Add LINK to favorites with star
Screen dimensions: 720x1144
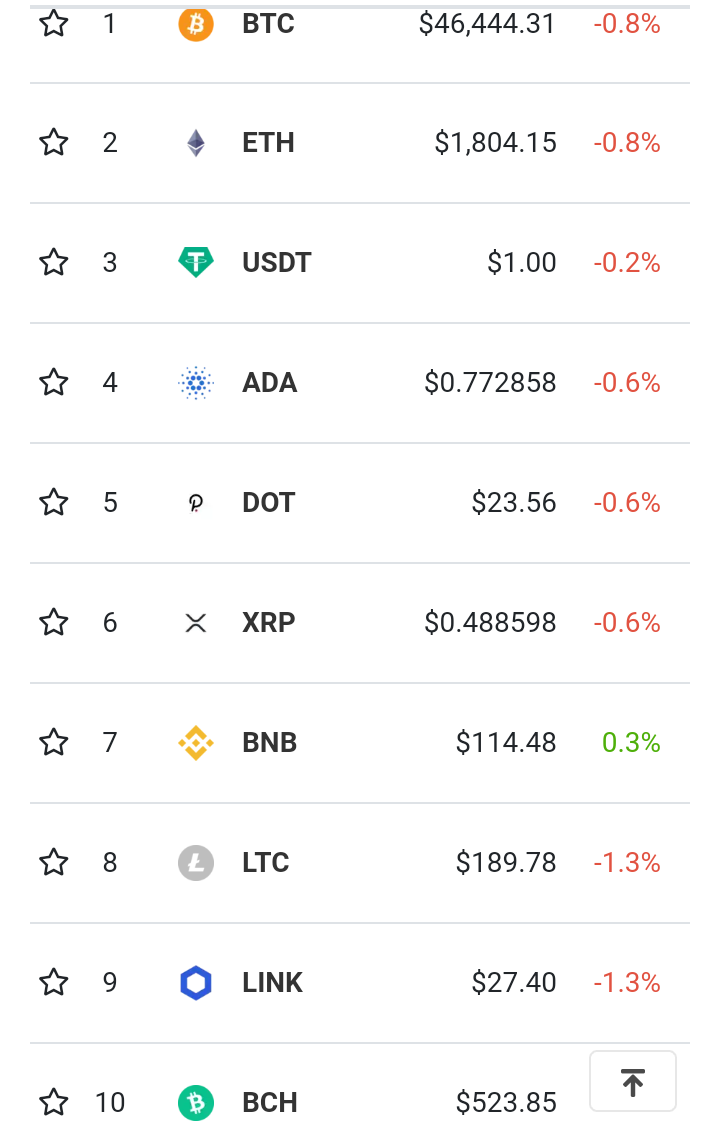click(x=53, y=982)
